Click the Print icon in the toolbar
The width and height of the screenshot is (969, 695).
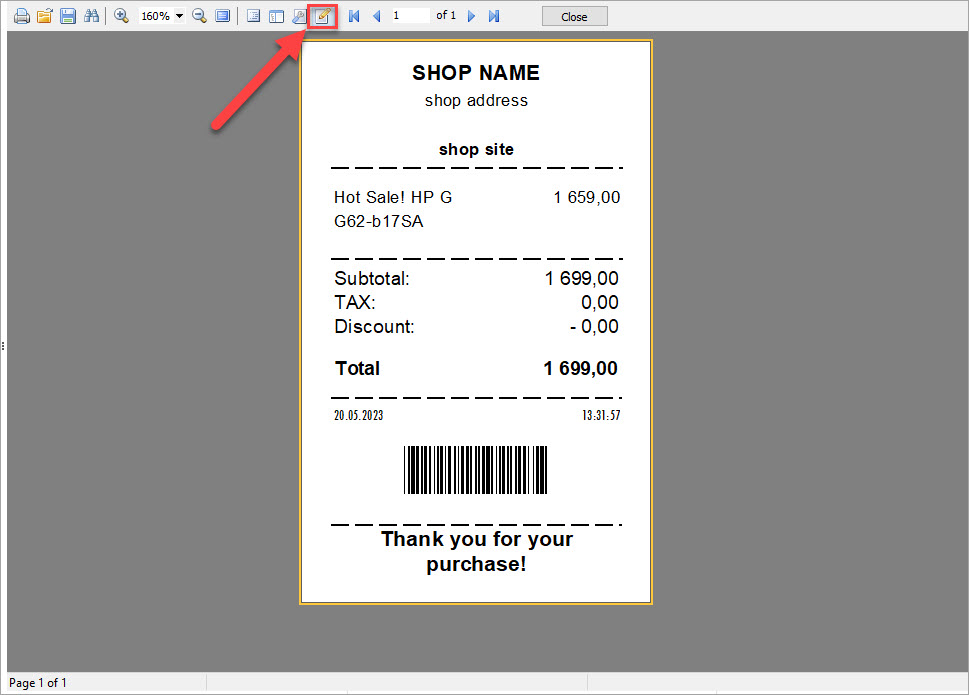coord(22,16)
